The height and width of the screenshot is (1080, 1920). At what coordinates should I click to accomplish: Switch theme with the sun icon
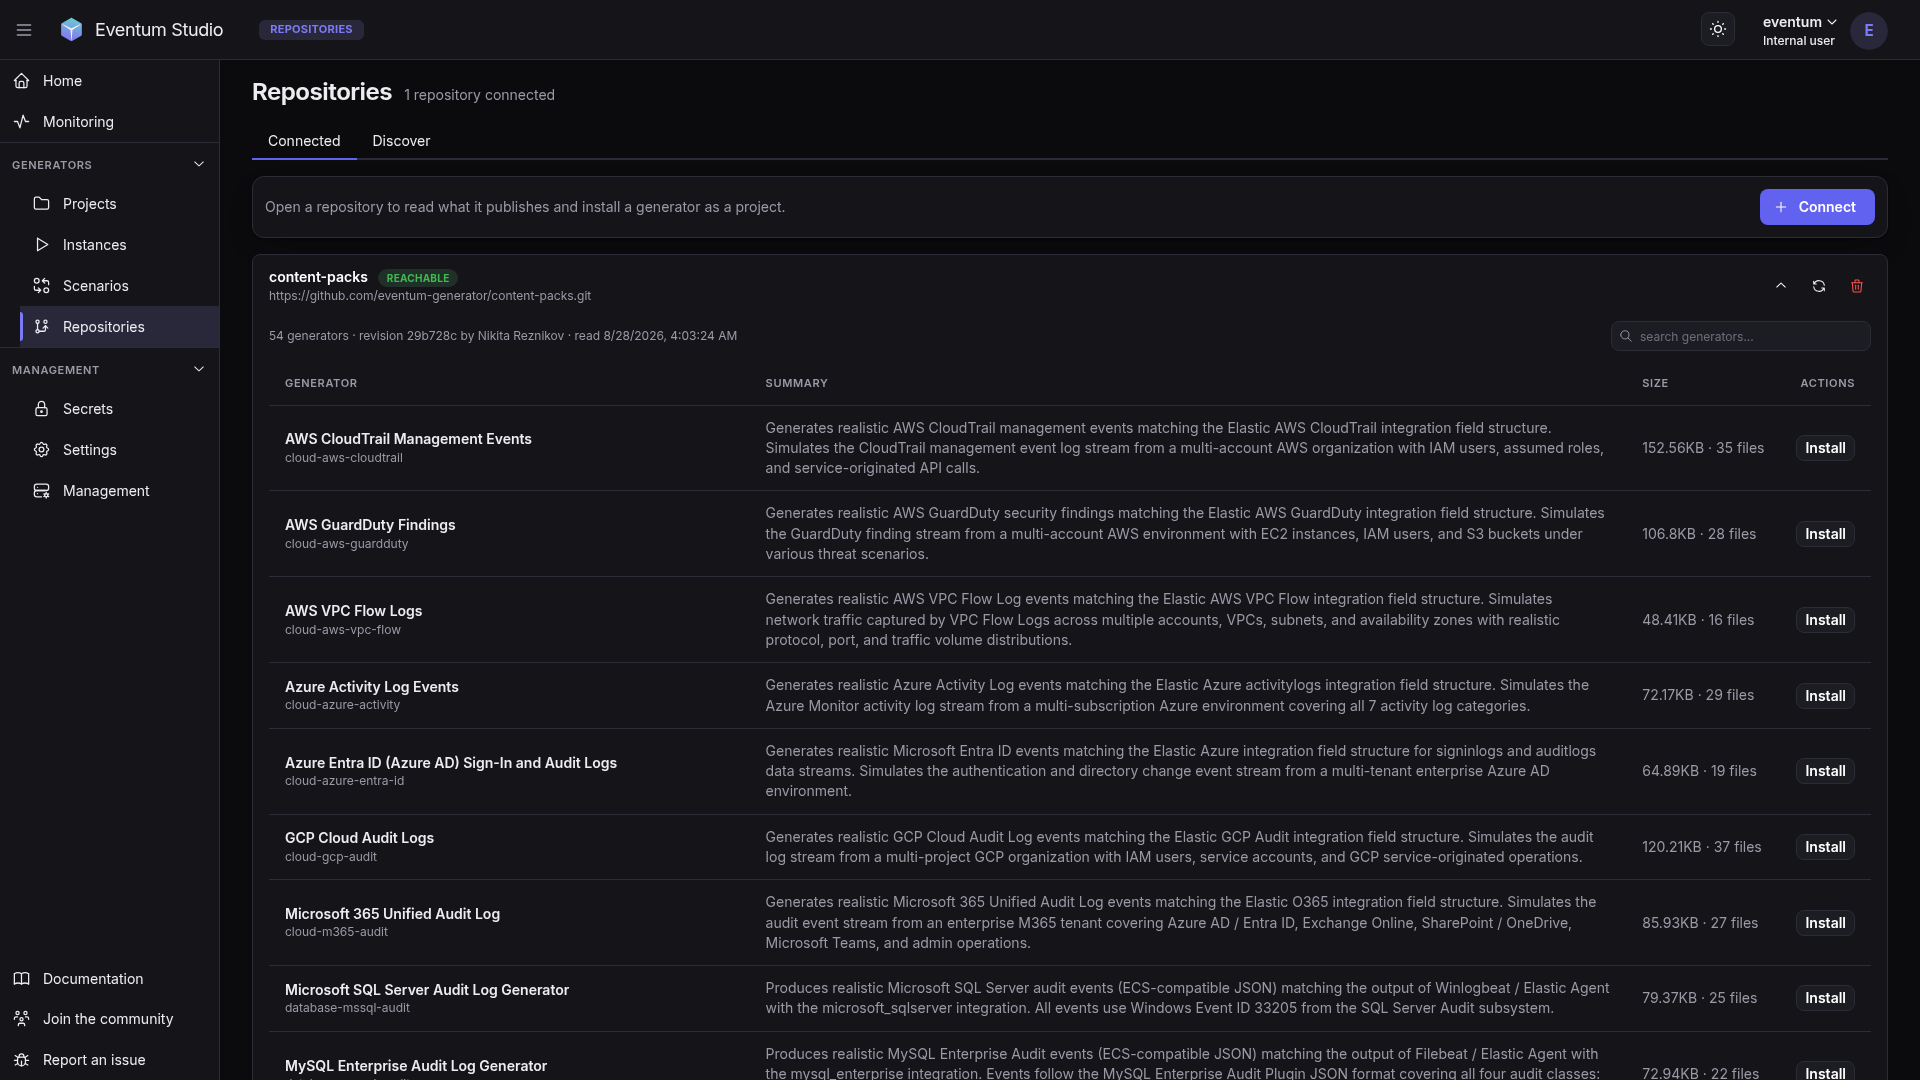pyautogui.click(x=1718, y=30)
